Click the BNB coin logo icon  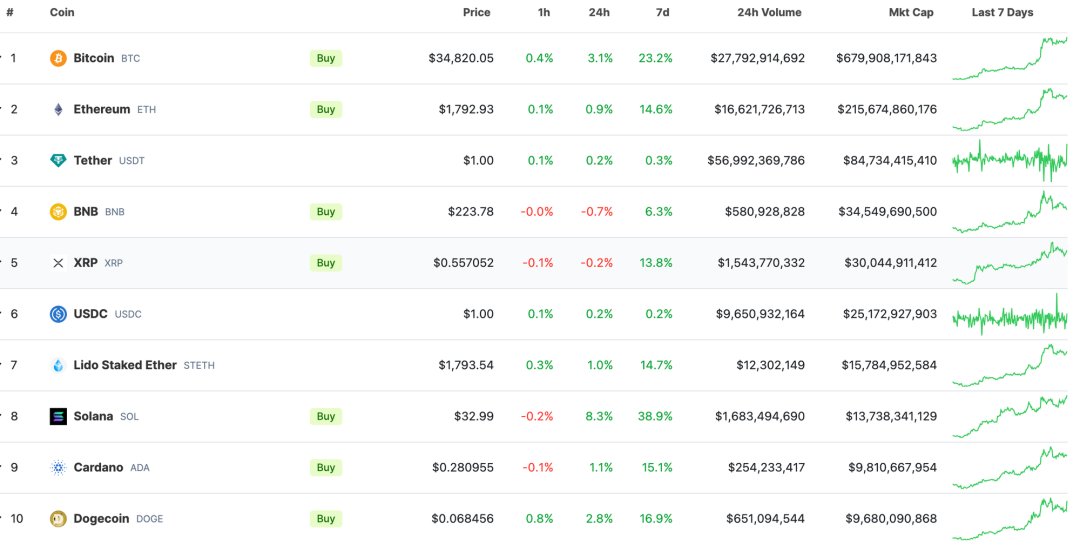click(x=58, y=211)
